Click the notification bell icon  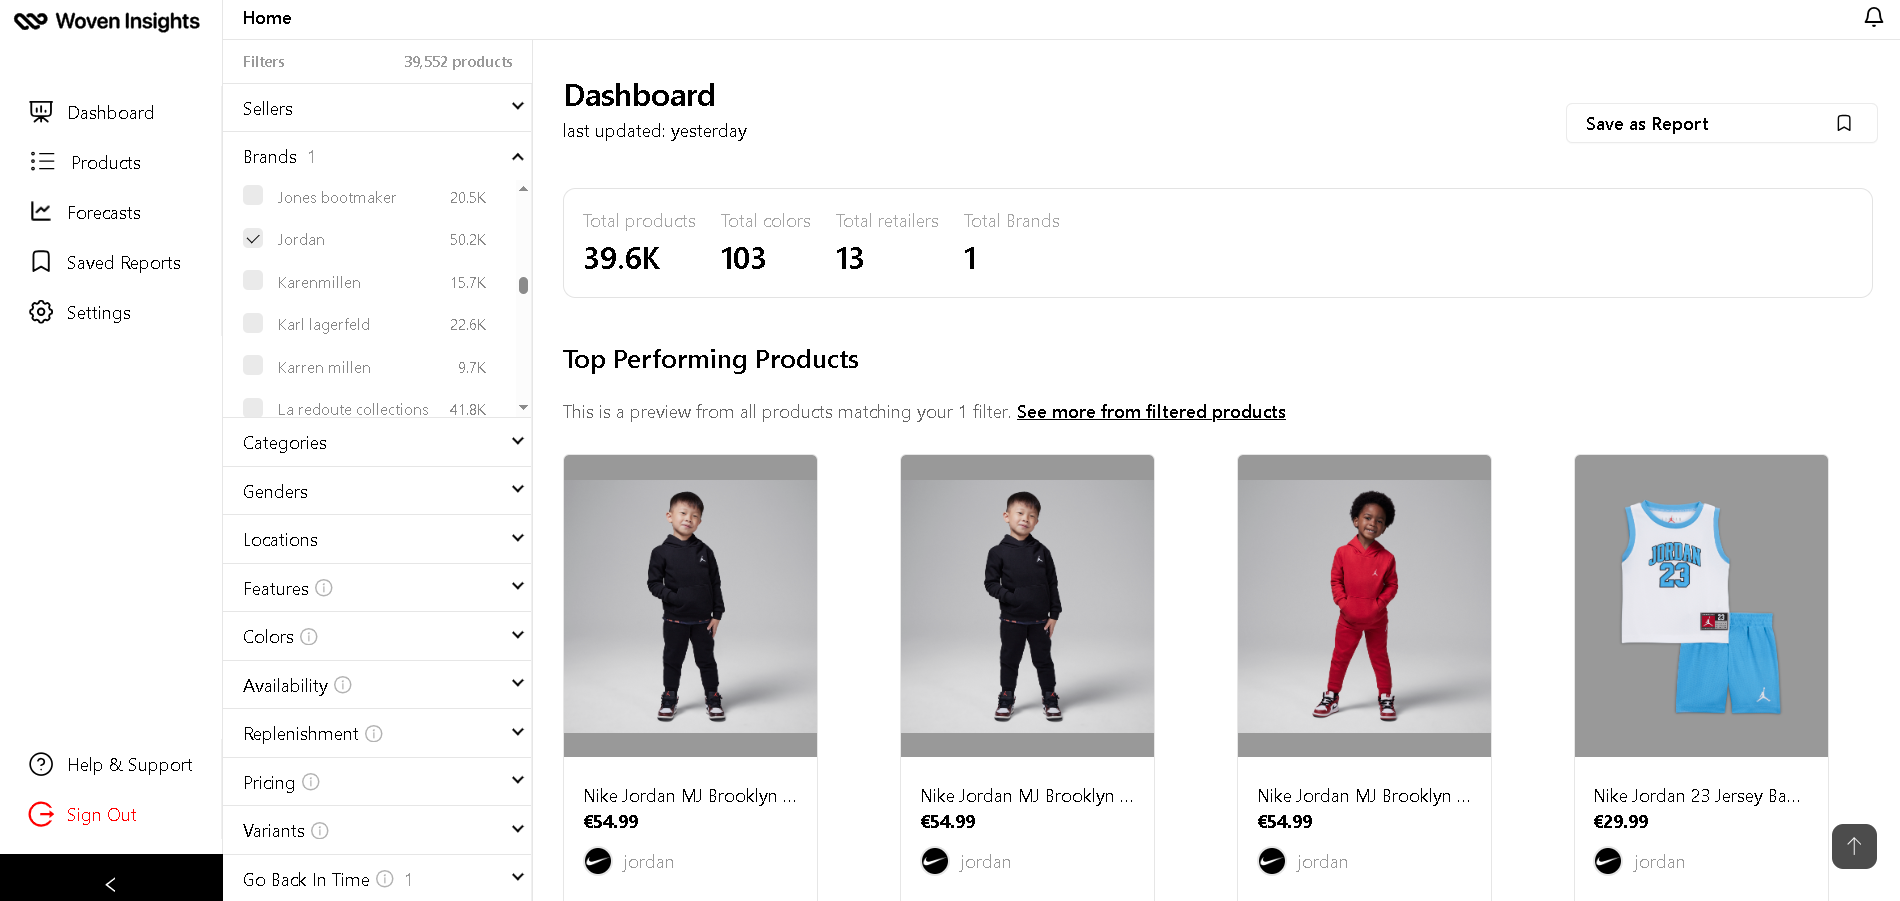[x=1873, y=17]
